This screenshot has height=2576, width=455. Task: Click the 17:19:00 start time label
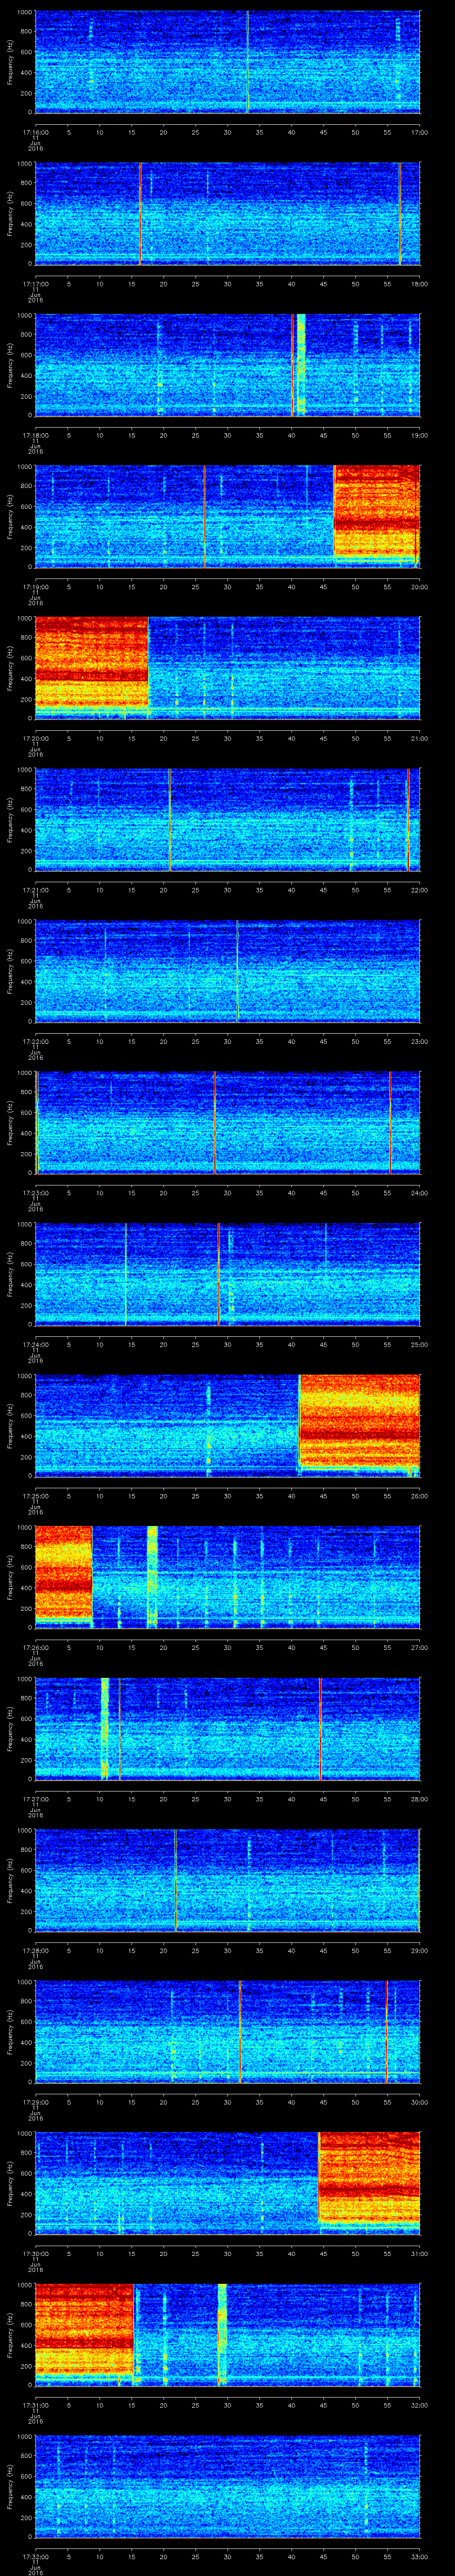pos(35,586)
